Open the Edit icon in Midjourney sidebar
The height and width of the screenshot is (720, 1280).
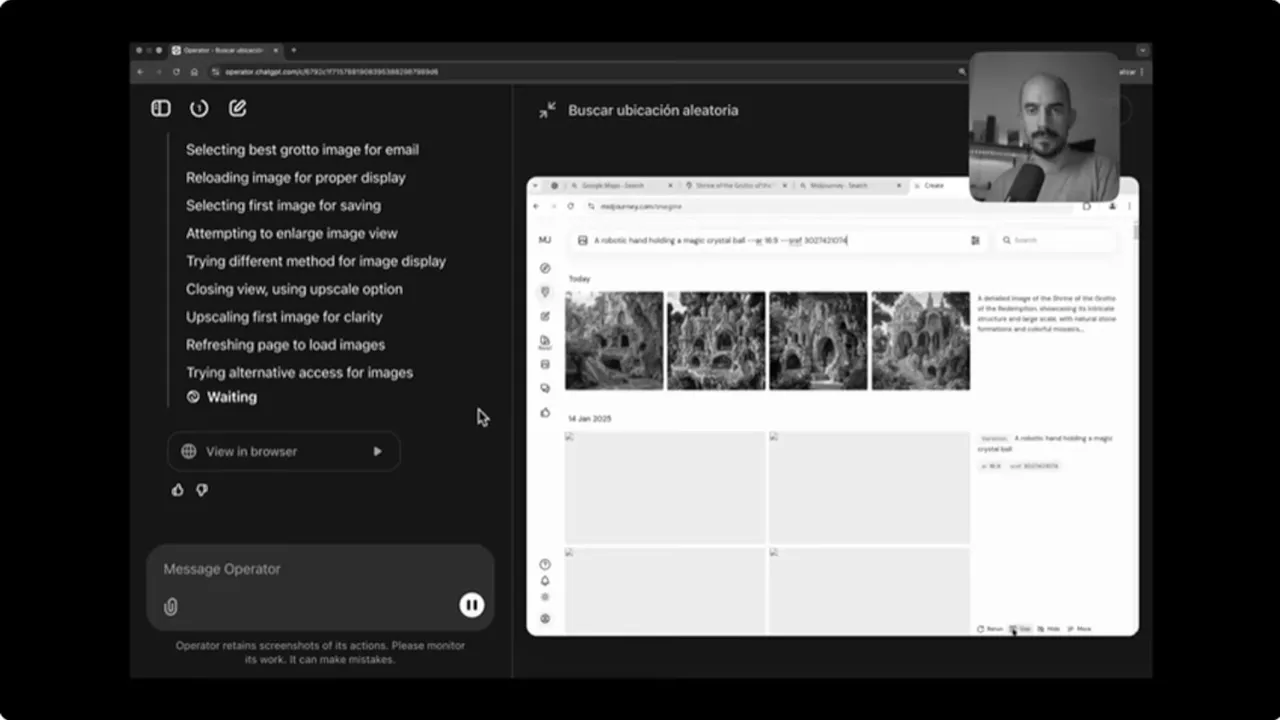pyautogui.click(x=545, y=316)
